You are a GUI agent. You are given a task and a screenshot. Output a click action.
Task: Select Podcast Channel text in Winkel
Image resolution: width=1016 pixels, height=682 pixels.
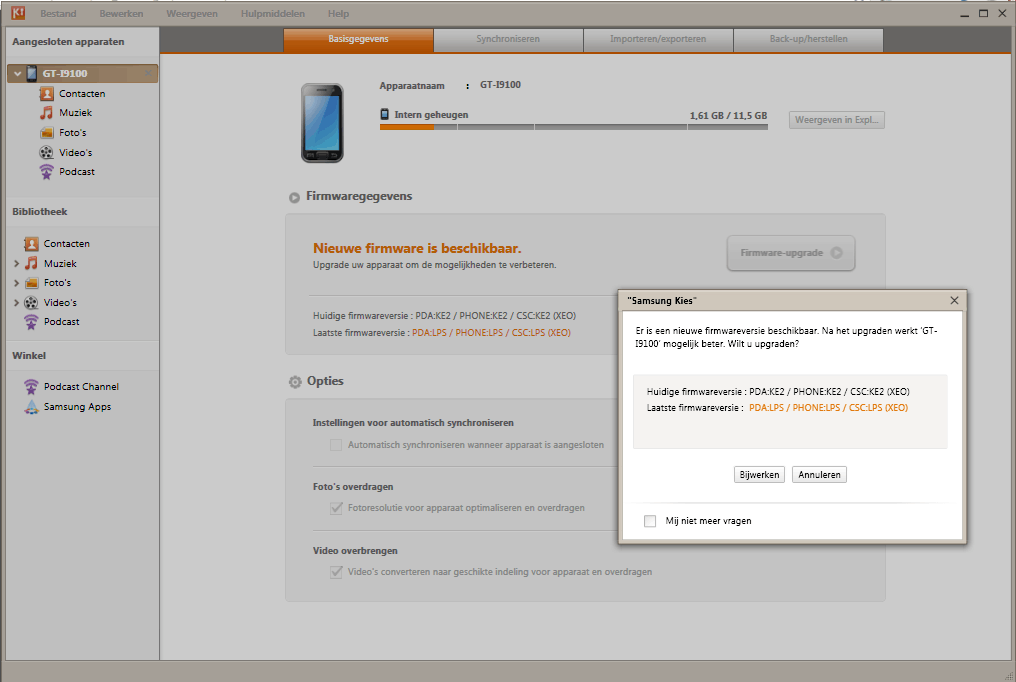[x=82, y=387]
